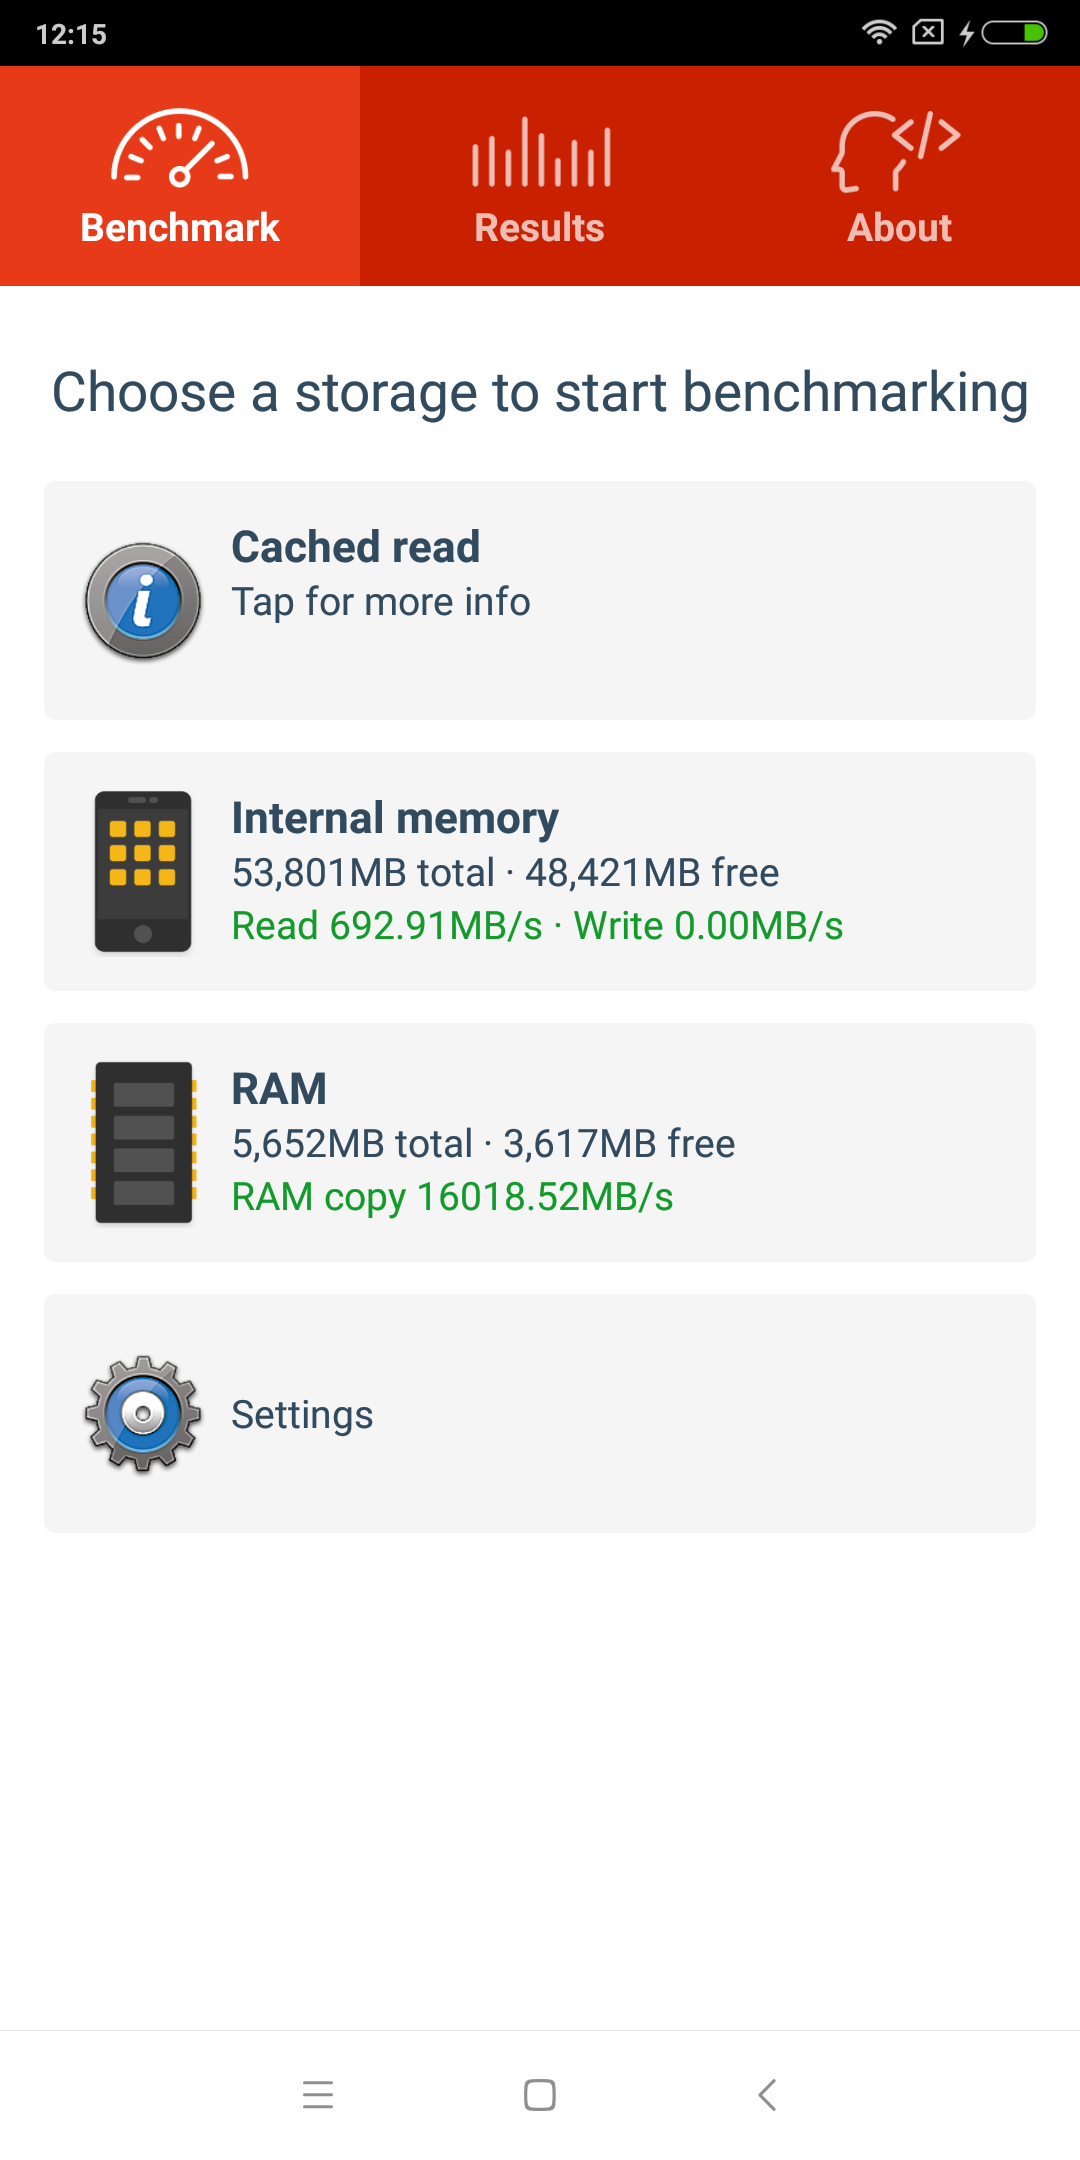Screen dimensions: 1080x2160
Task: Switch to the Results tab label
Action: 539,228
